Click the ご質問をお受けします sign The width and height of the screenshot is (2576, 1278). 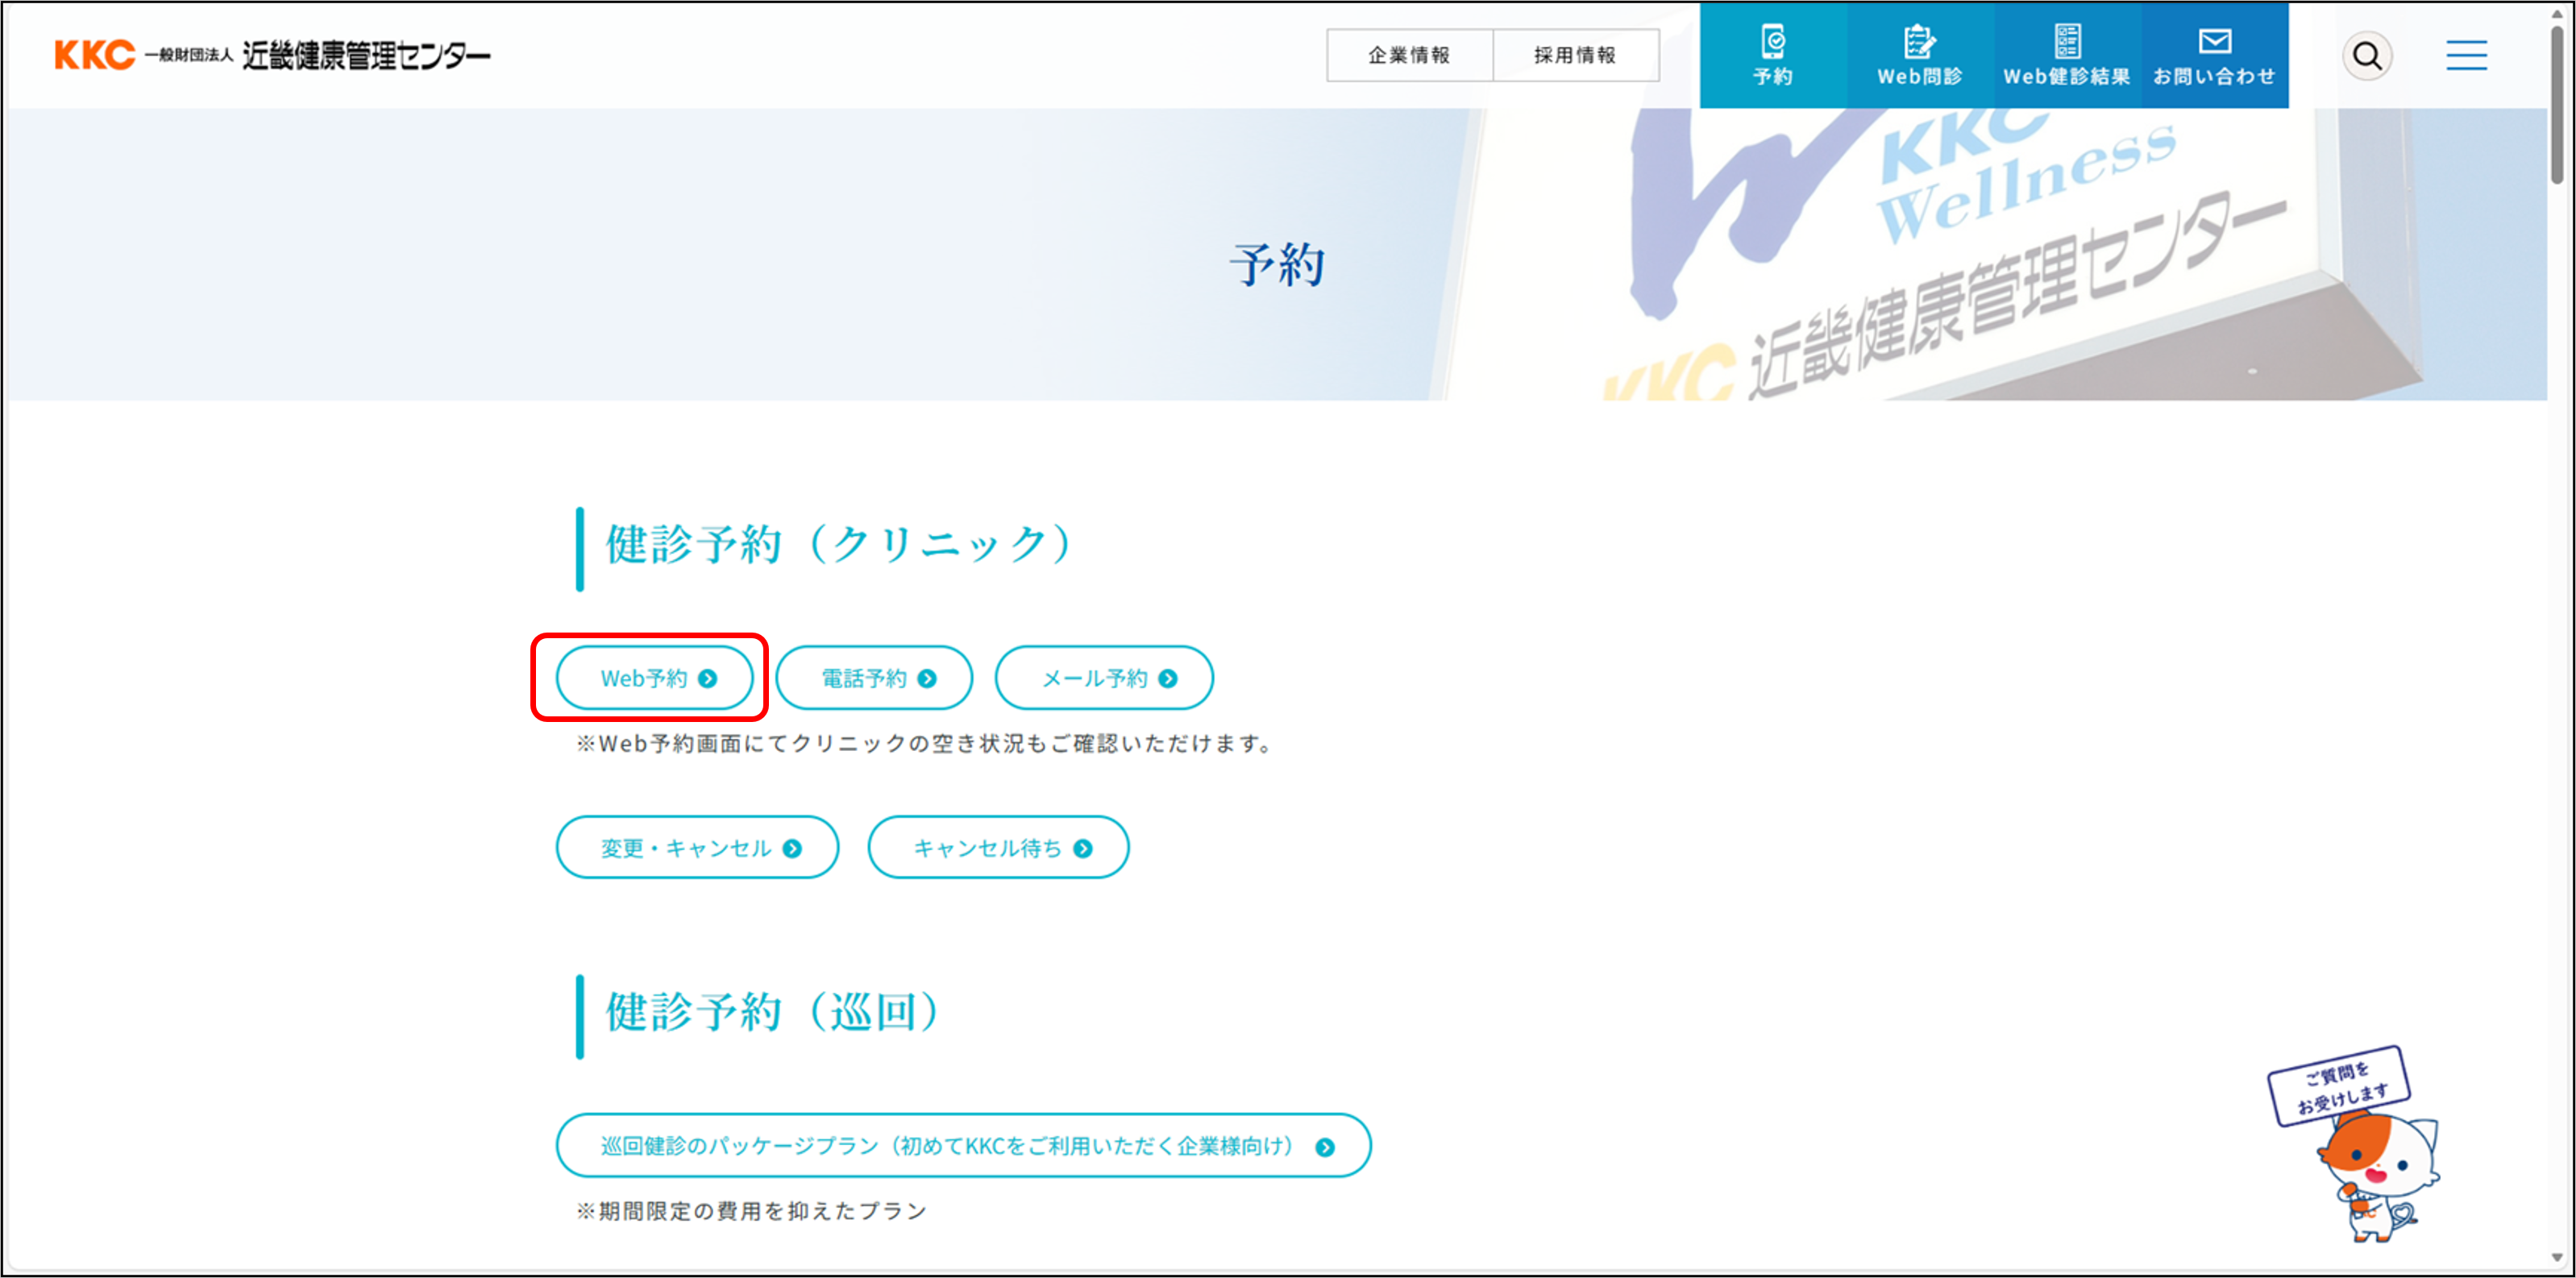(x=2338, y=1086)
